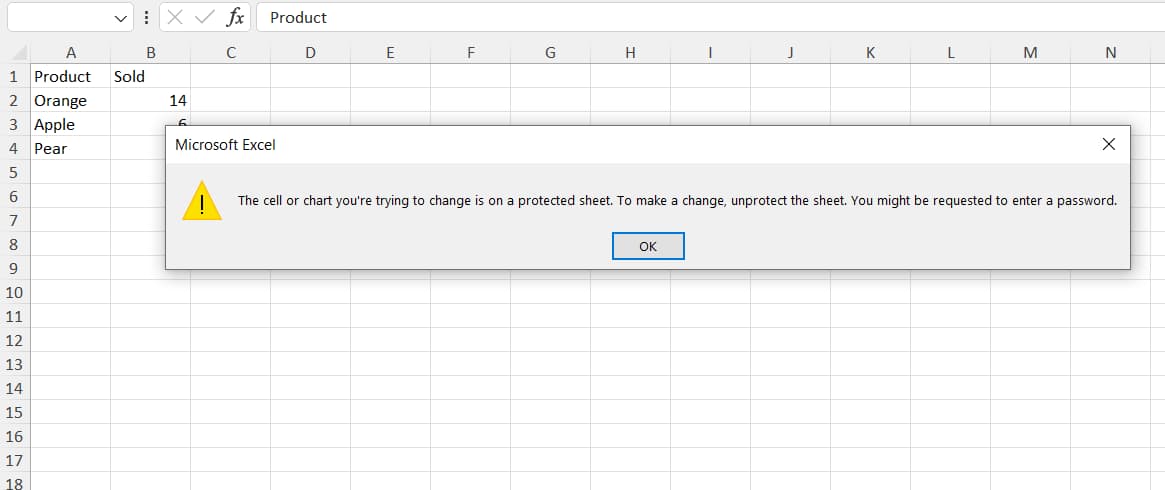This screenshot has width=1165, height=490.
Task: Select row 17 header
Action: pyautogui.click(x=15, y=460)
